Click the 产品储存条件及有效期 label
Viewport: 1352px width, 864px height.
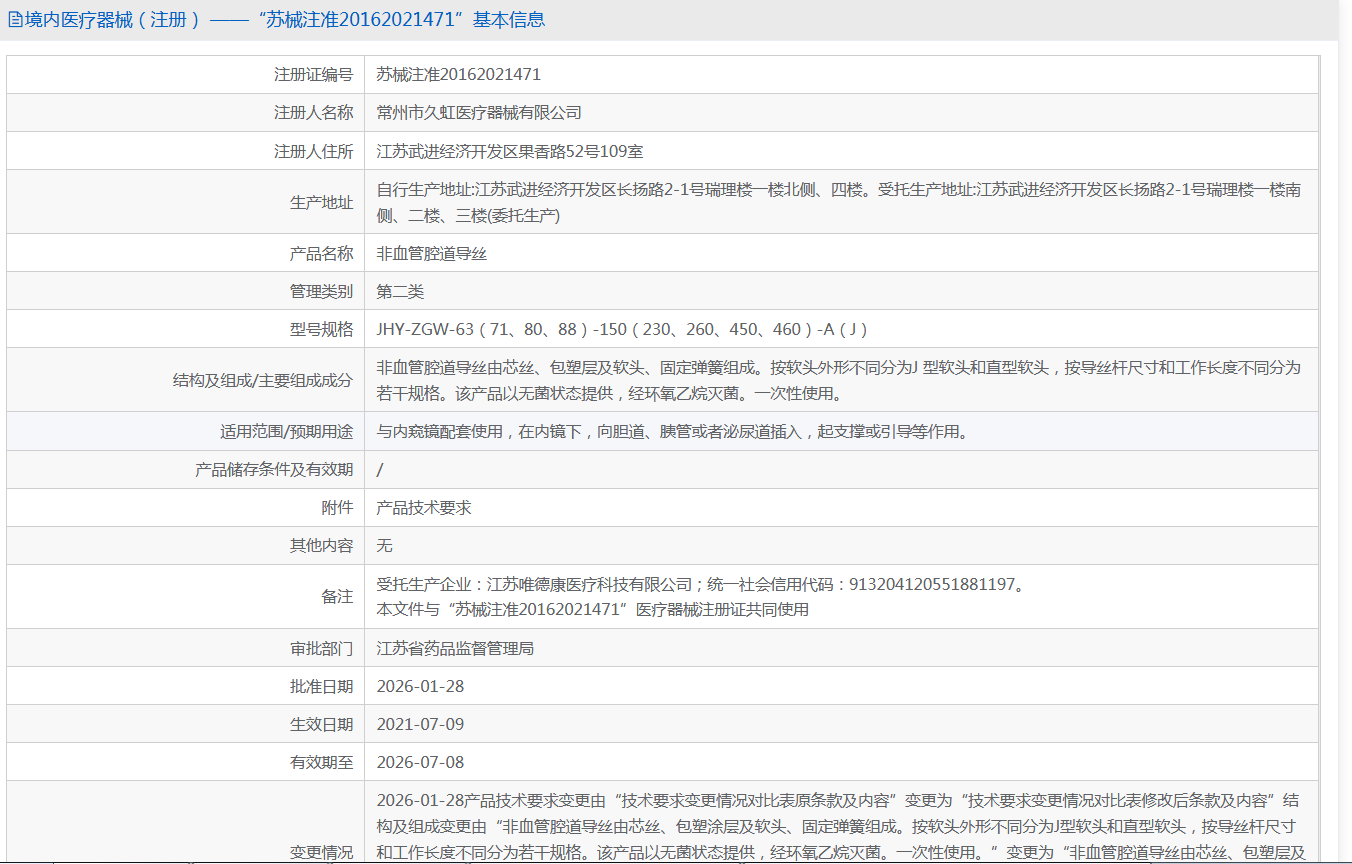pyautogui.click(x=274, y=470)
